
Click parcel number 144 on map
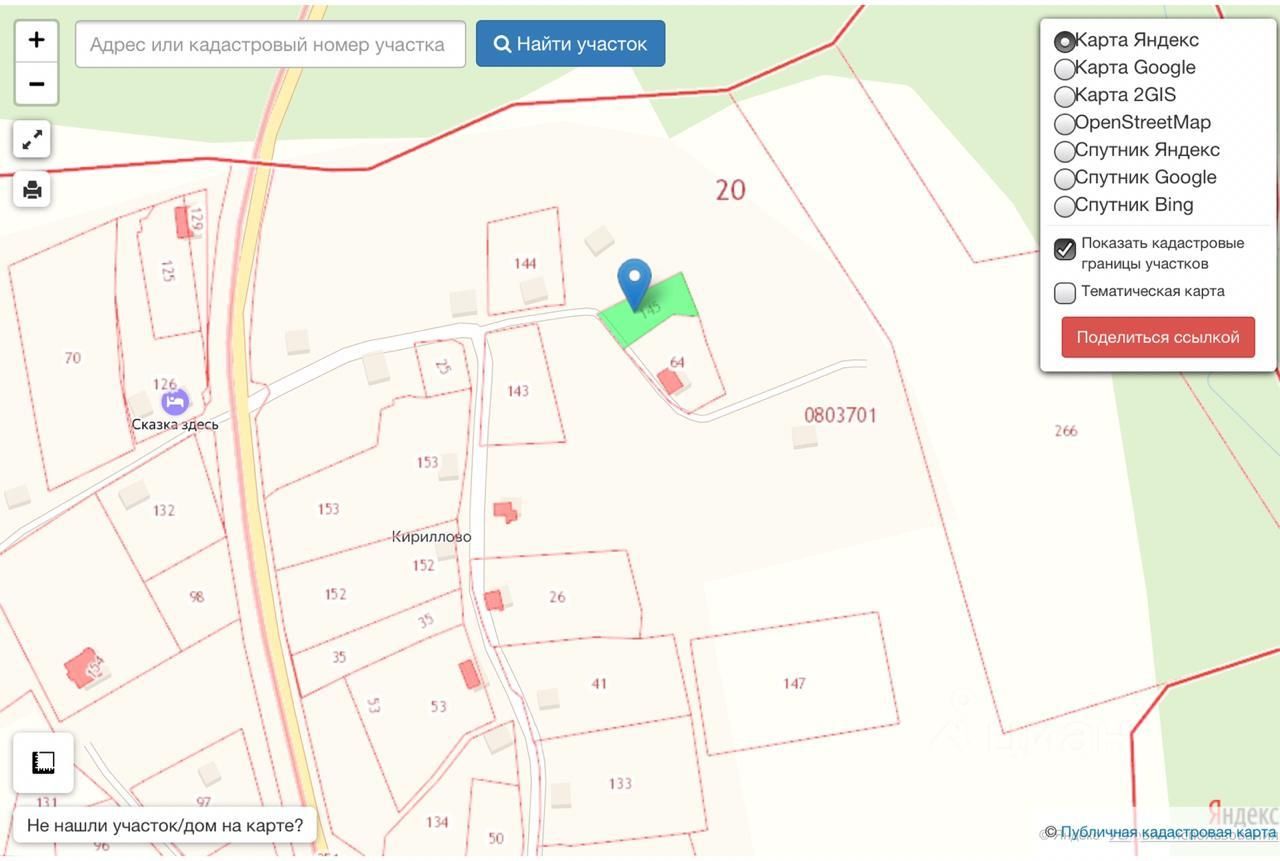(x=525, y=264)
